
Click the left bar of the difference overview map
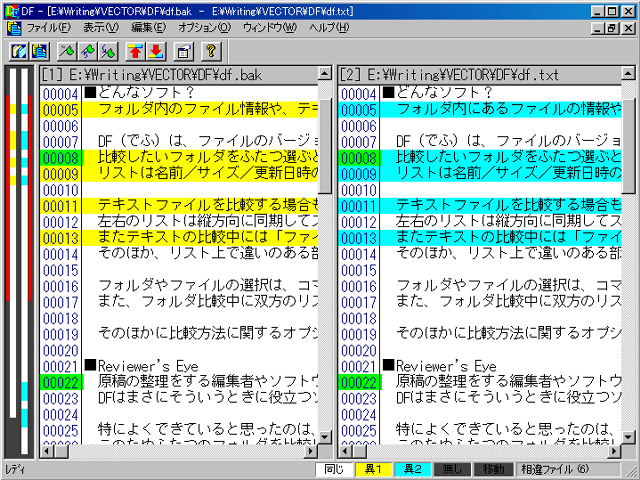click(x=13, y=243)
